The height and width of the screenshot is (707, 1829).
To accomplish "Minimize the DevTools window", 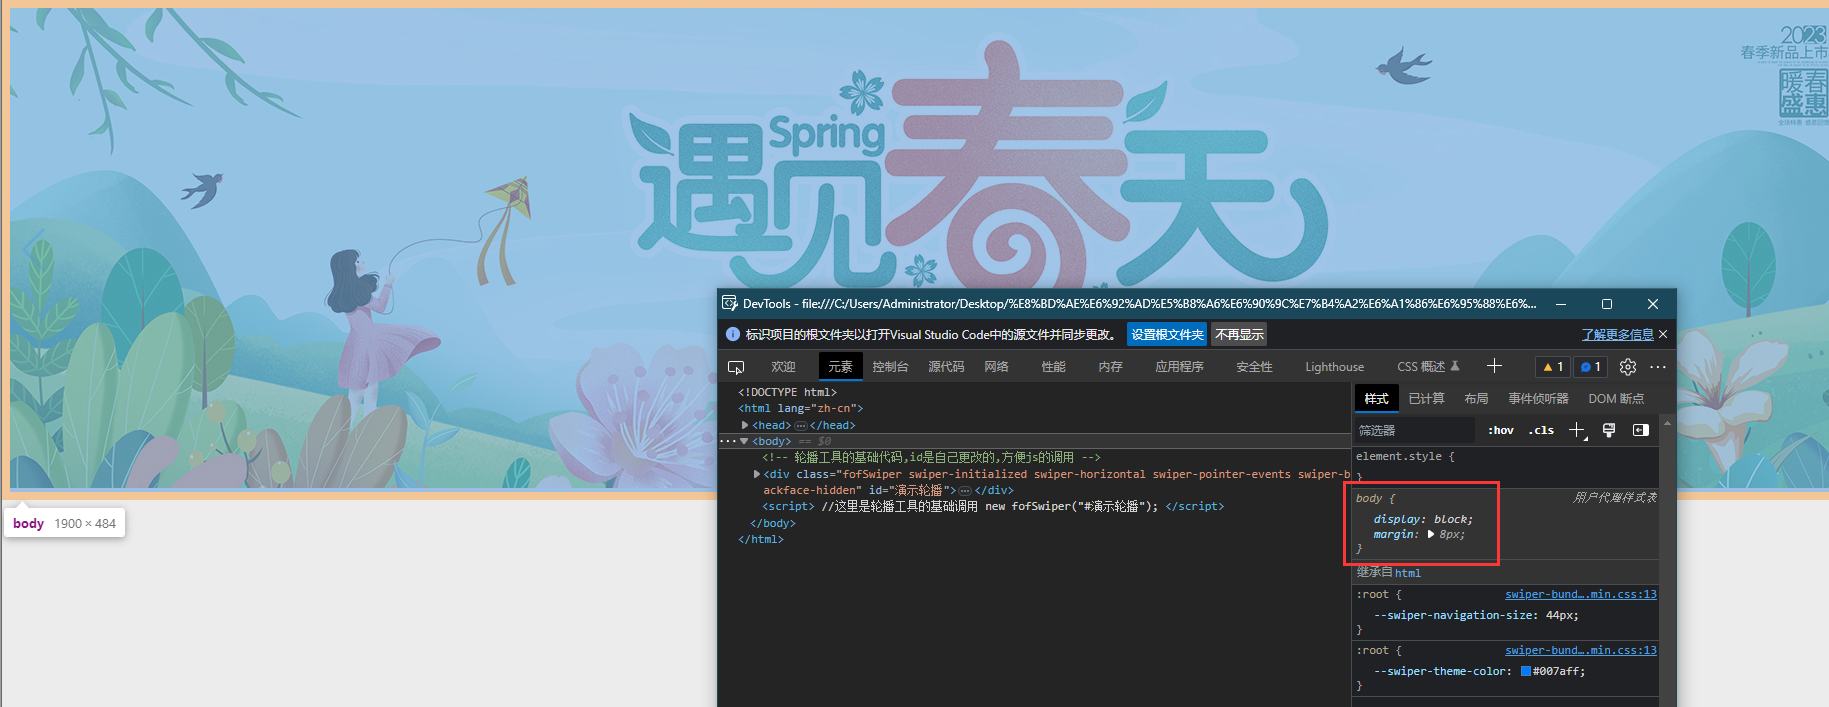I will (x=1561, y=304).
